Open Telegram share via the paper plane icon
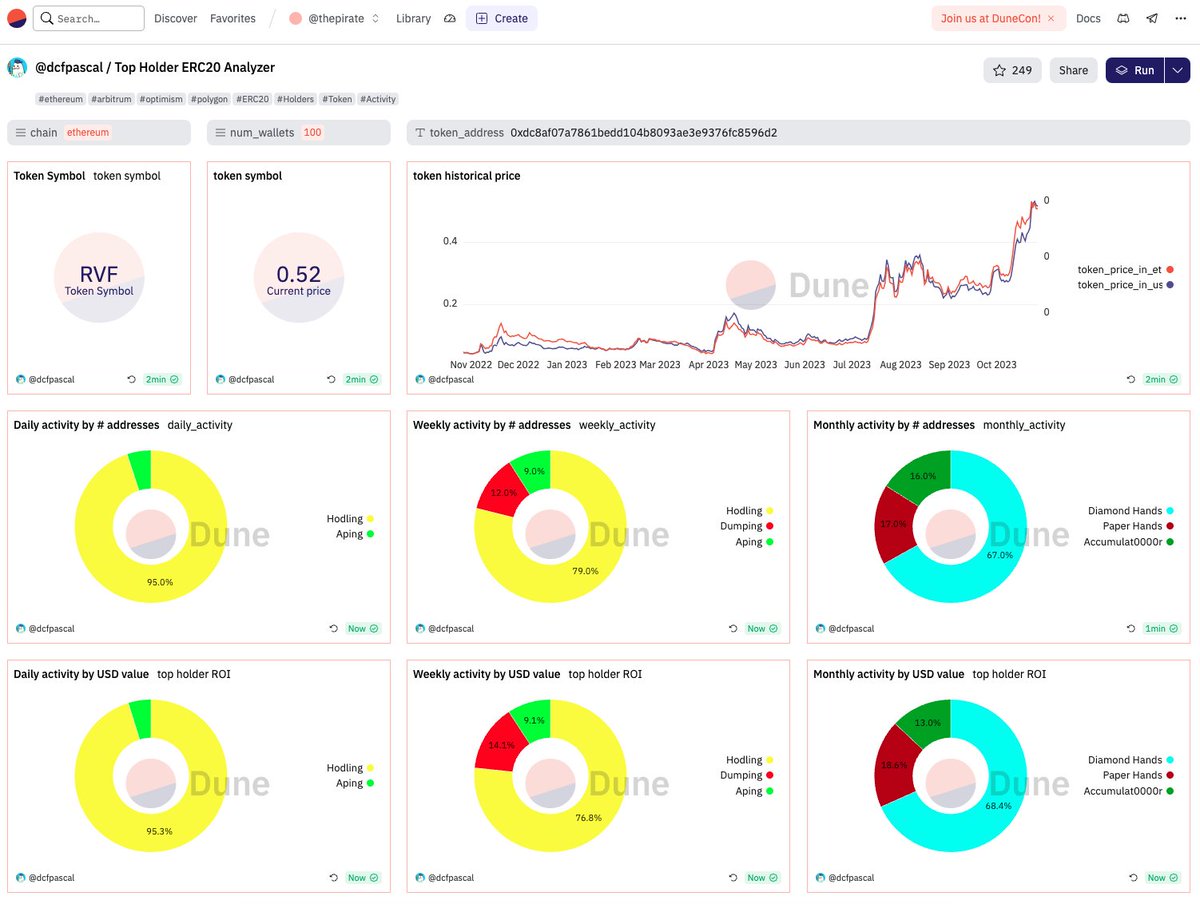The image size is (1200, 904). tap(1151, 18)
